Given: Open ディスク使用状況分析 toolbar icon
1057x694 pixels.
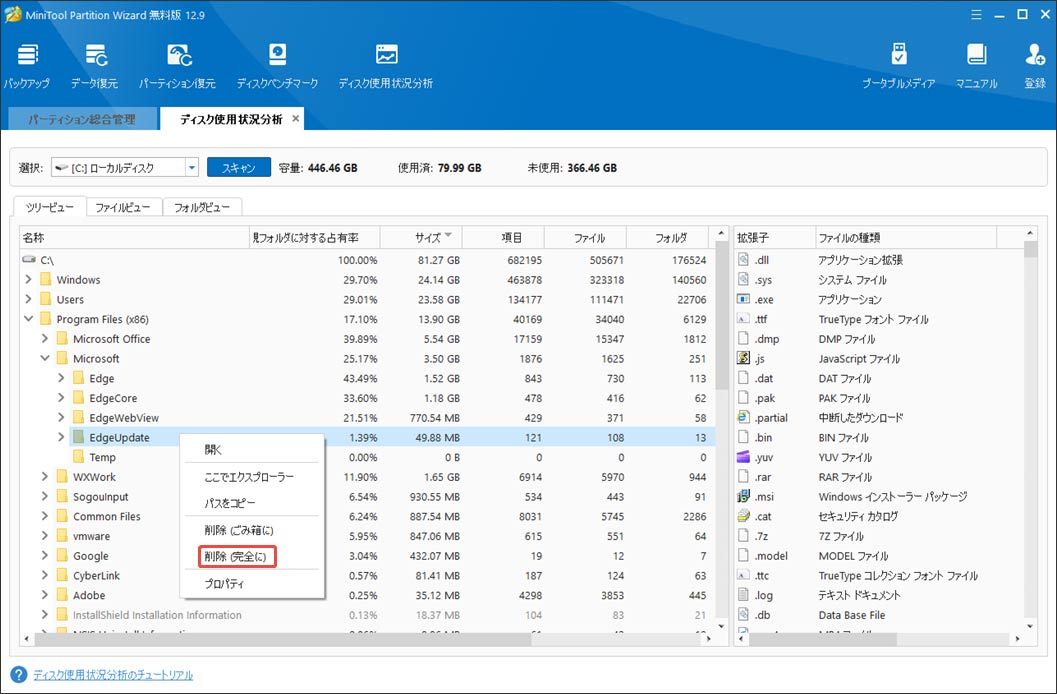Looking at the screenshot, I should pyautogui.click(x=386, y=66).
